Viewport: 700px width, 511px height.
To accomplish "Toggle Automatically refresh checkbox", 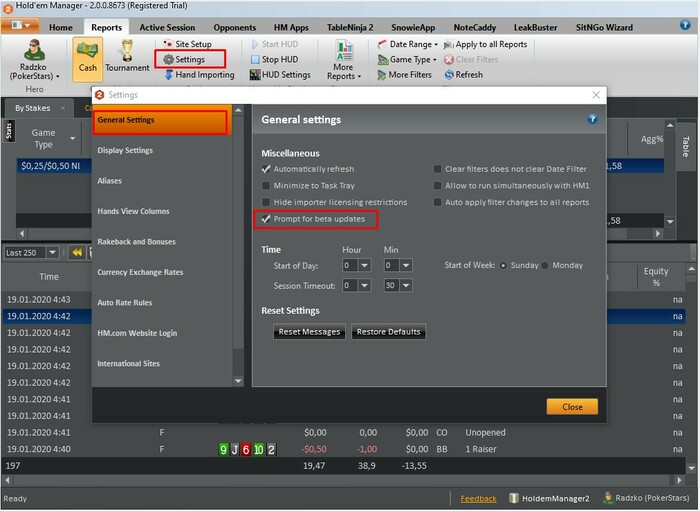I will (266, 169).
